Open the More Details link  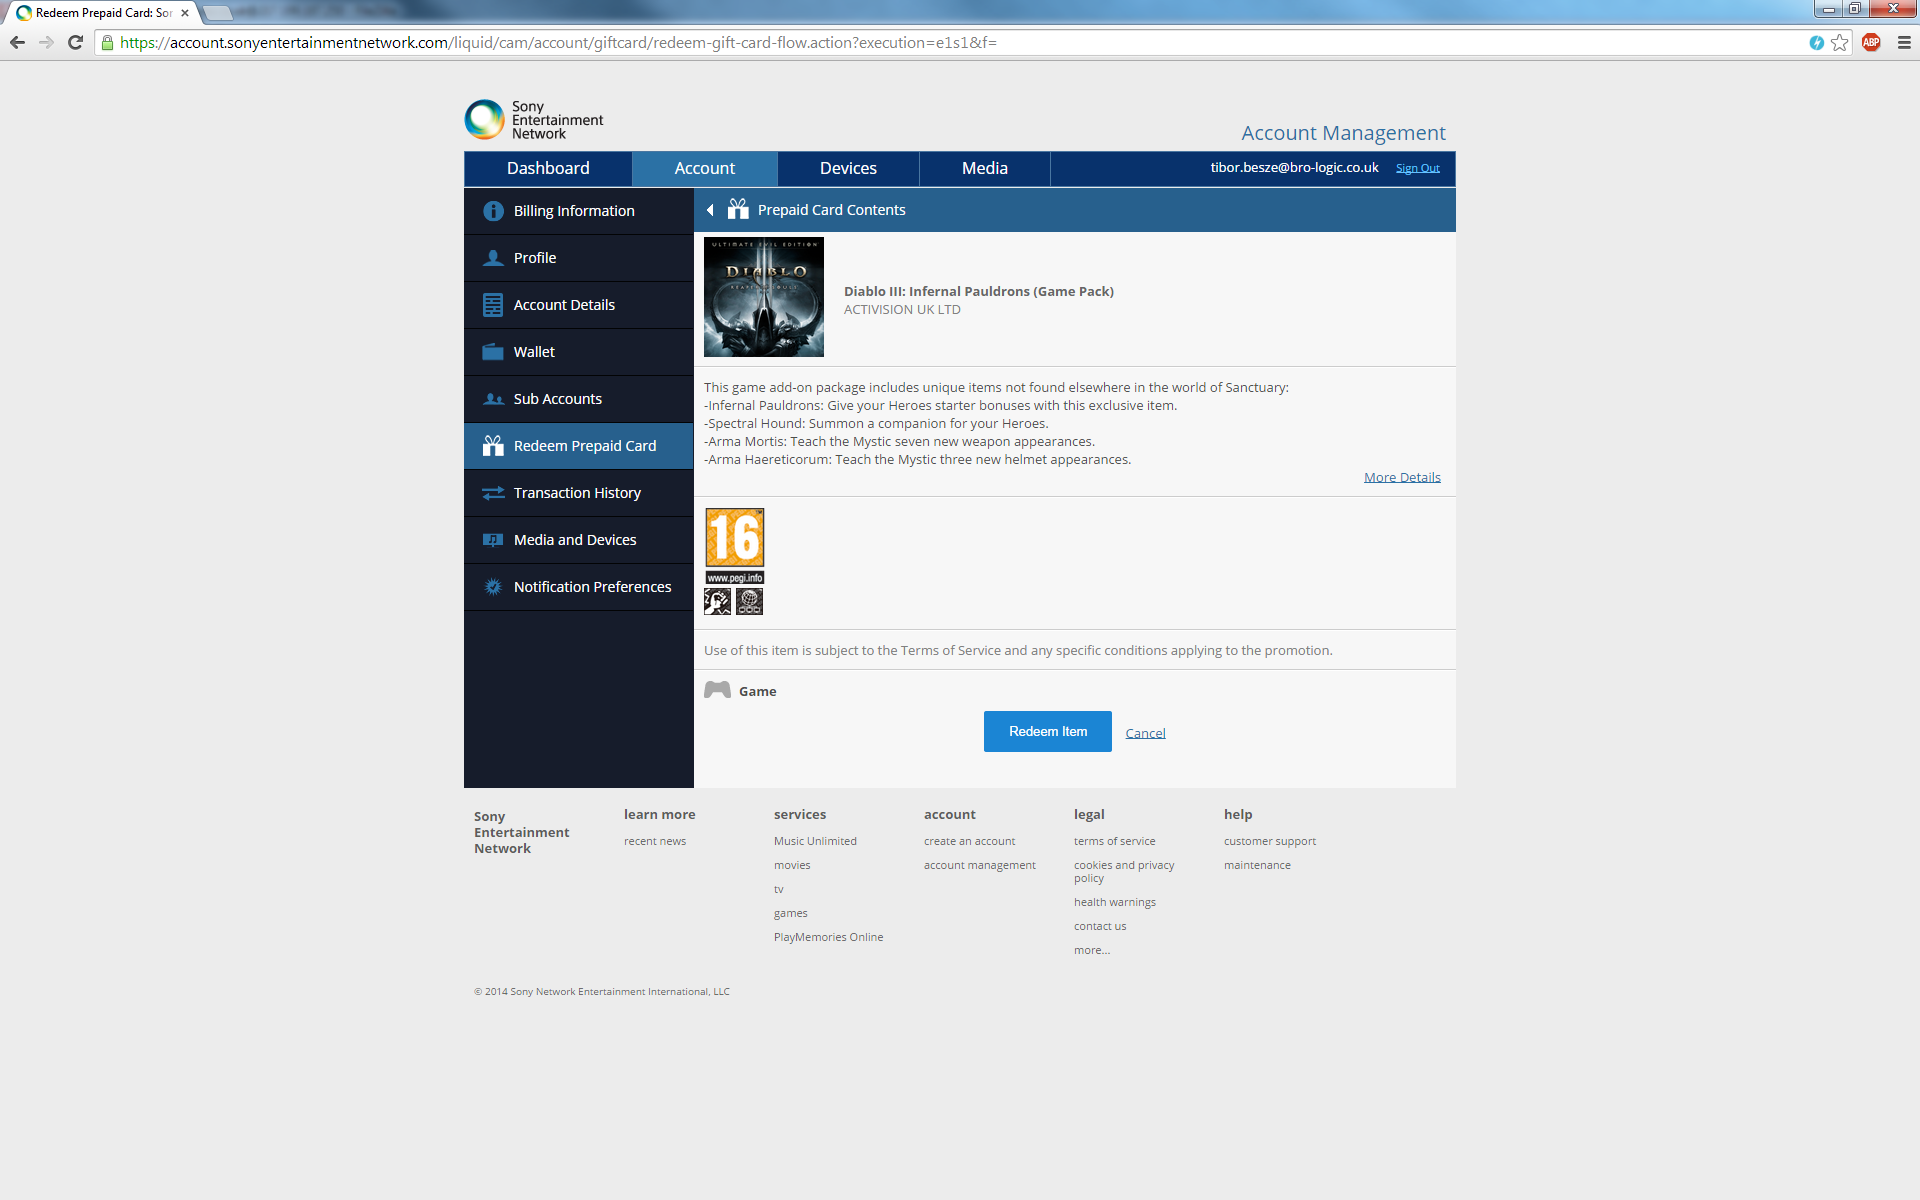click(1402, 477)
